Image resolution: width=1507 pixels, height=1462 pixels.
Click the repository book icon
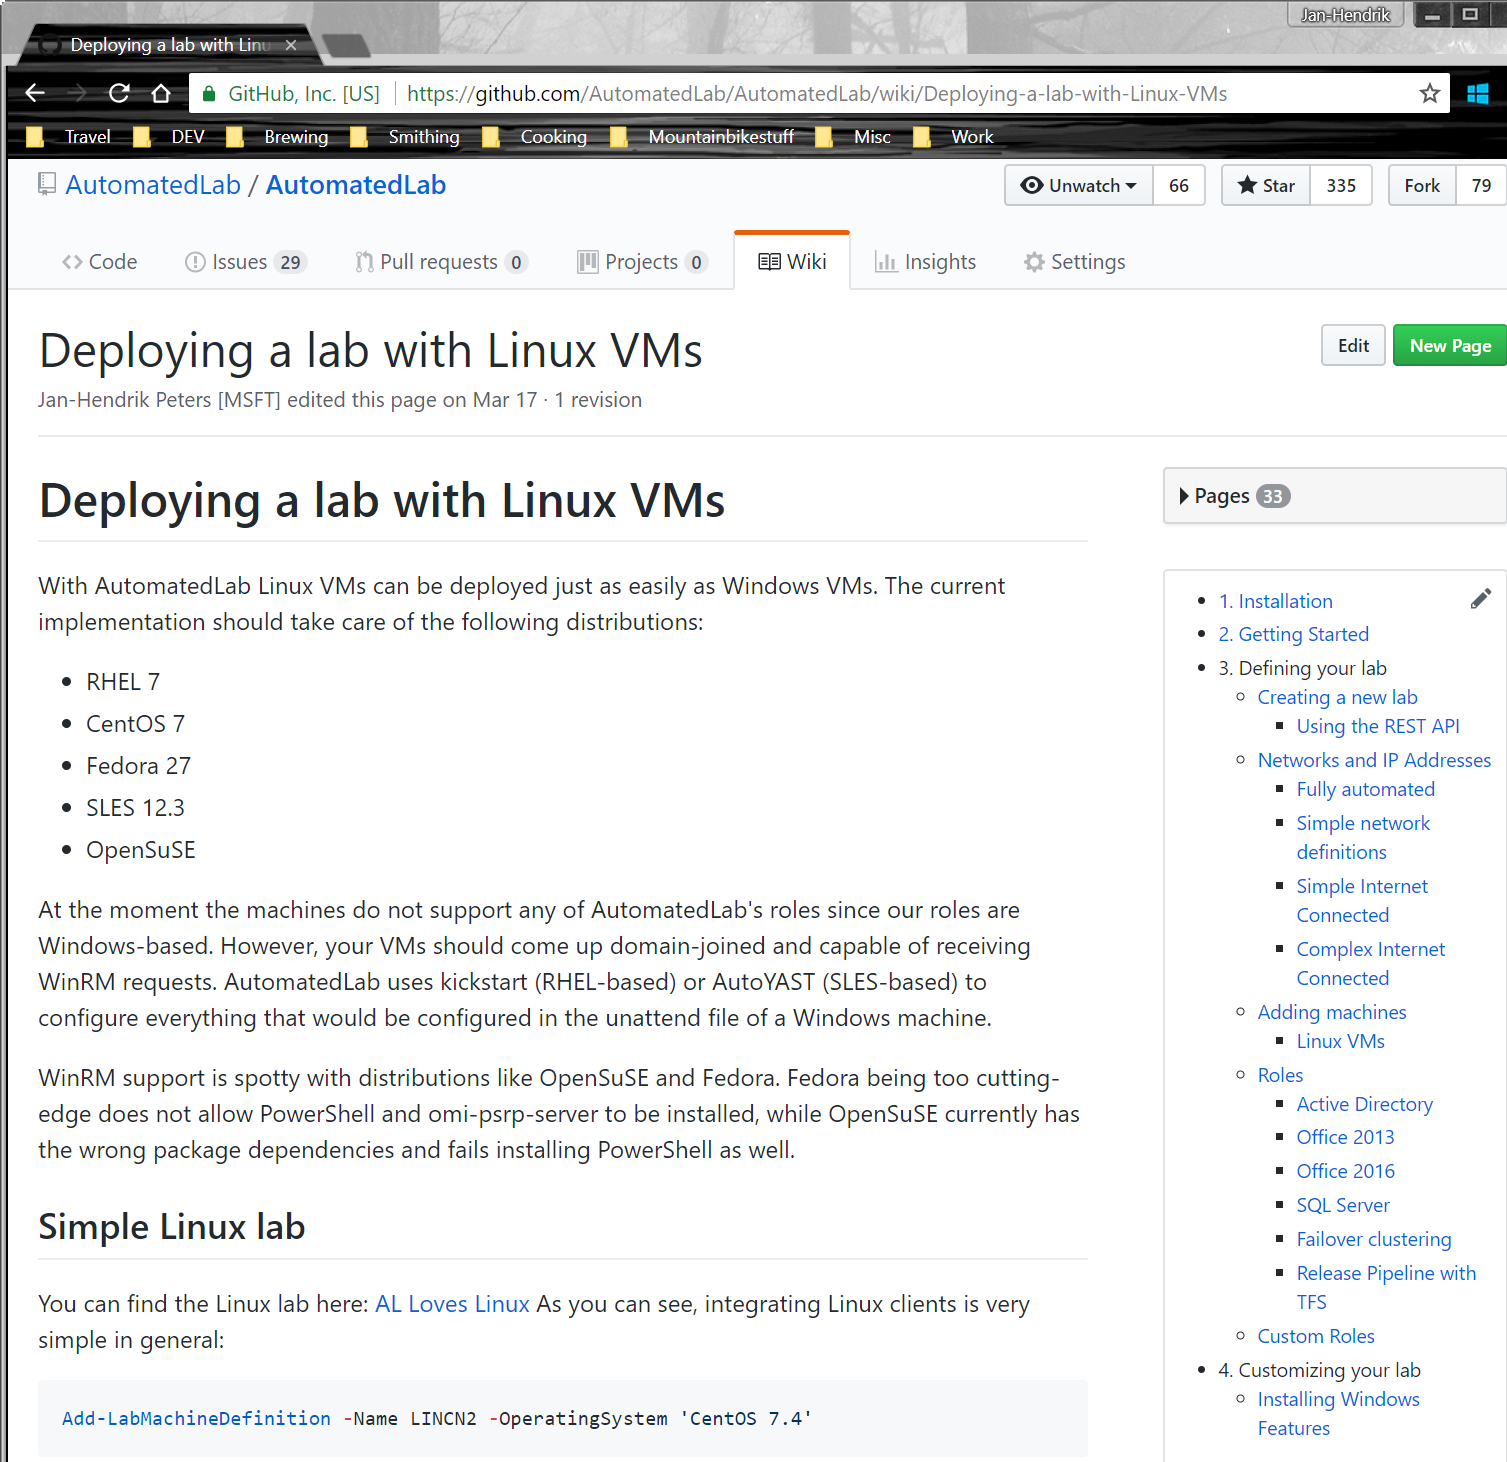point(47,185)
